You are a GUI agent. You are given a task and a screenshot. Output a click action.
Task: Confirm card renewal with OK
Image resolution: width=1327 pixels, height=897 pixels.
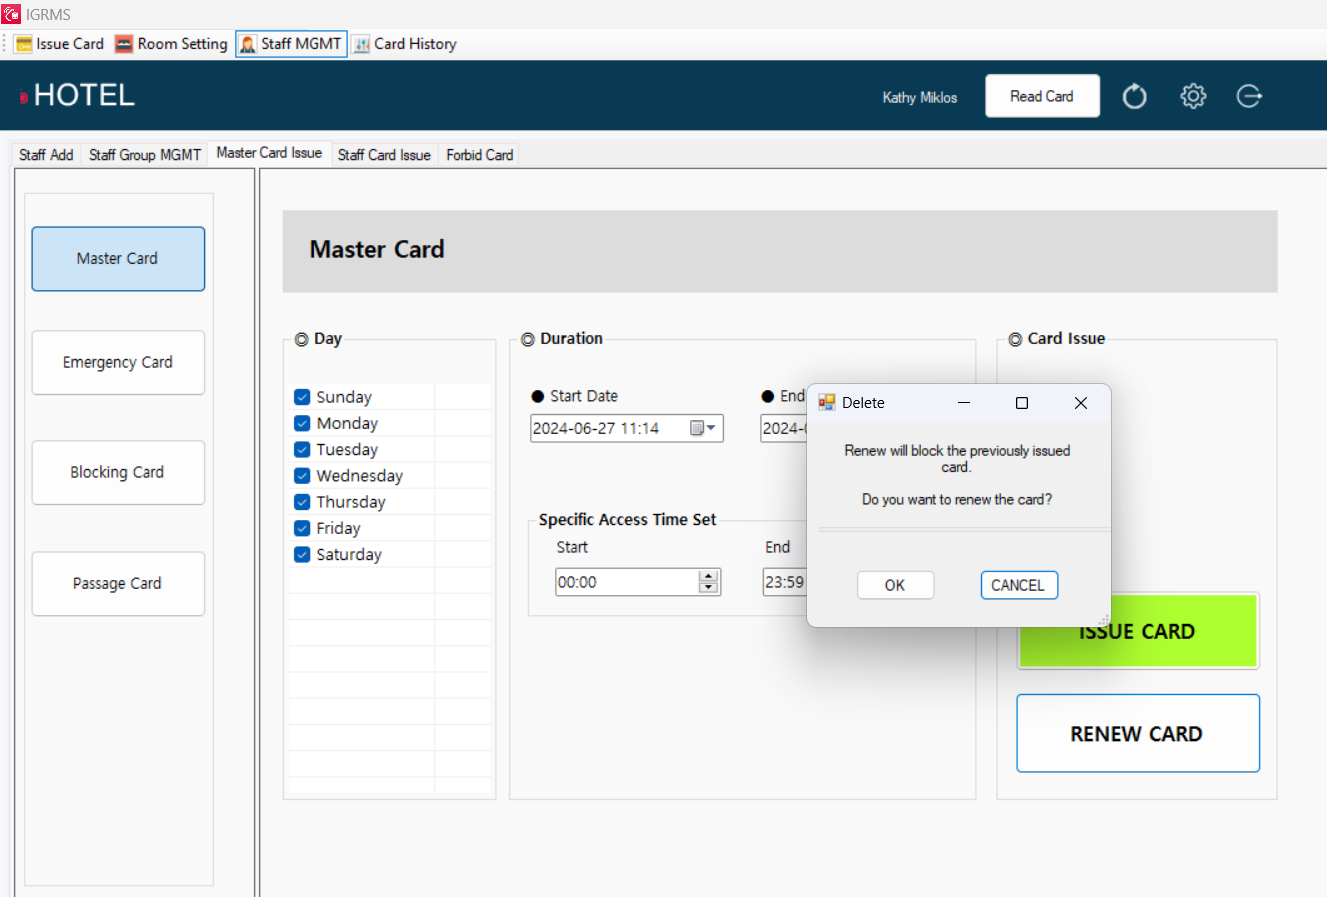895,585
